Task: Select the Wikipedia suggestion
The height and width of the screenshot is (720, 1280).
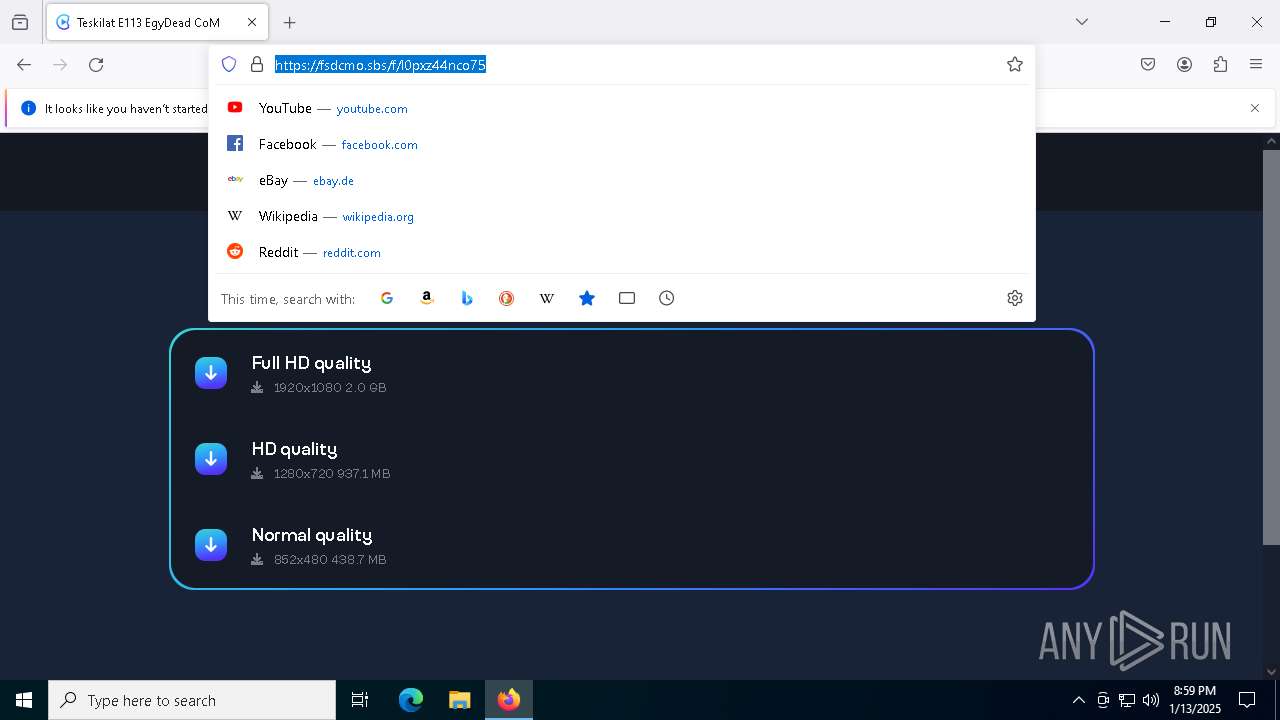Action: click(622, 216)
